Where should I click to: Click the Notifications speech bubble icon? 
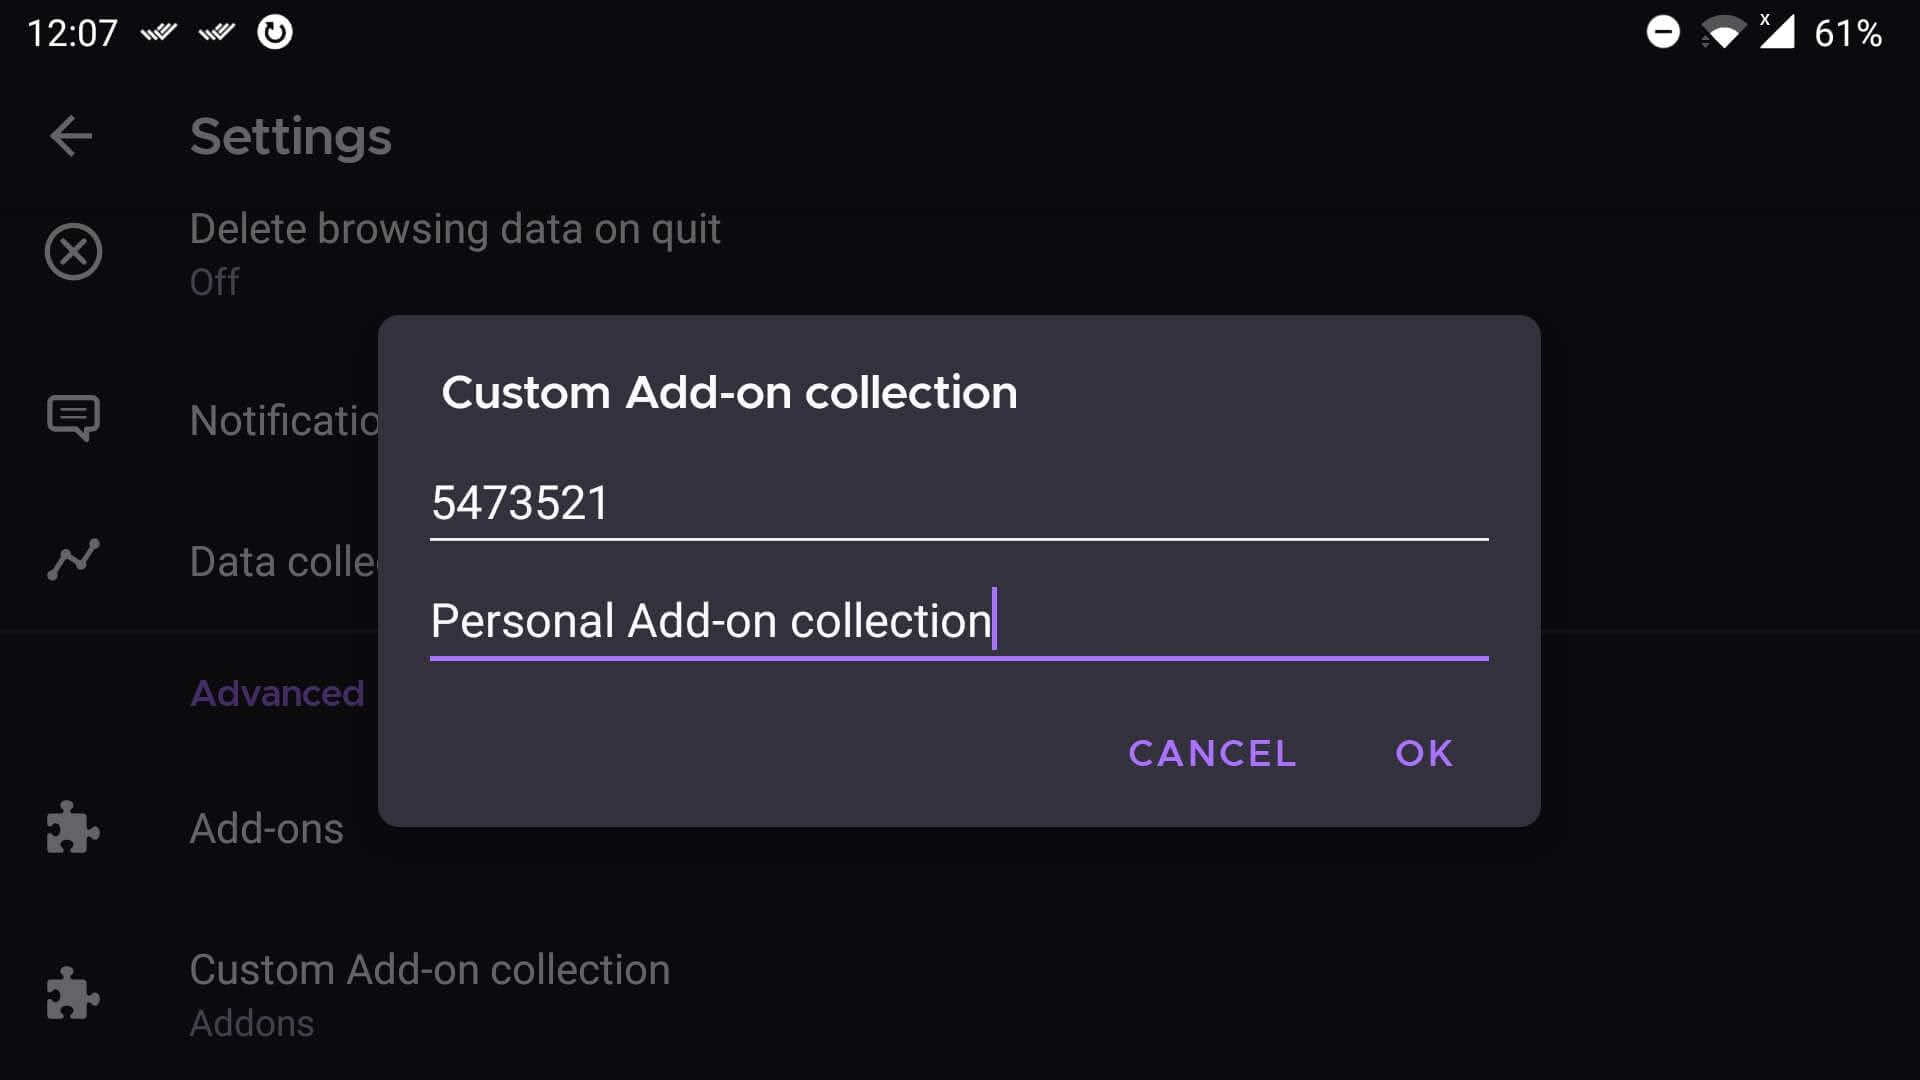[73, 418]
